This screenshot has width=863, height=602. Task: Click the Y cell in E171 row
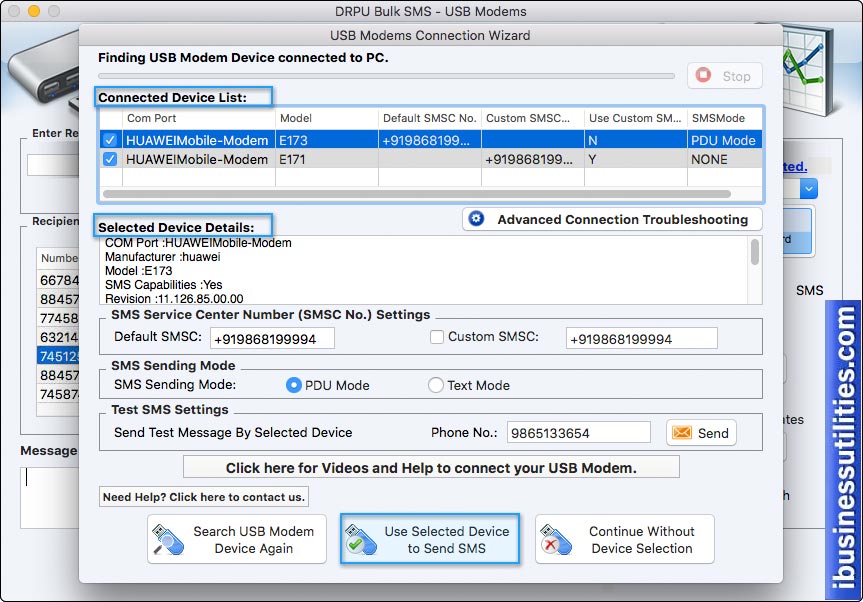[x=636, y=159]
